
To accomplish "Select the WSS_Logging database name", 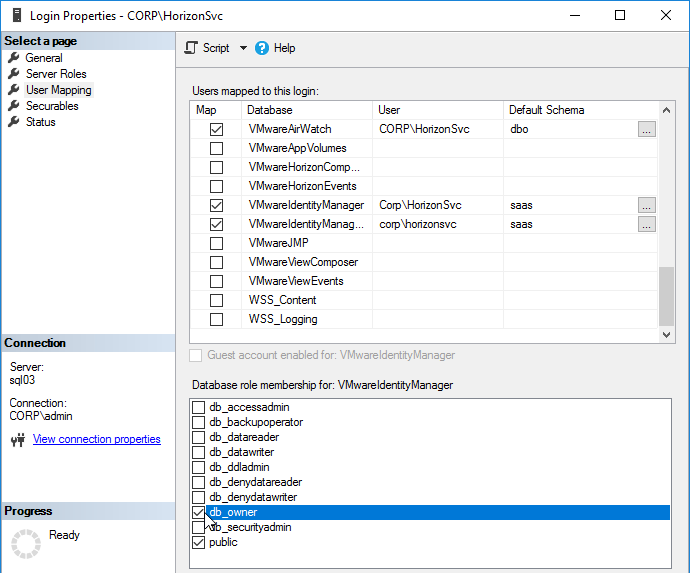I will coord(283,319).
